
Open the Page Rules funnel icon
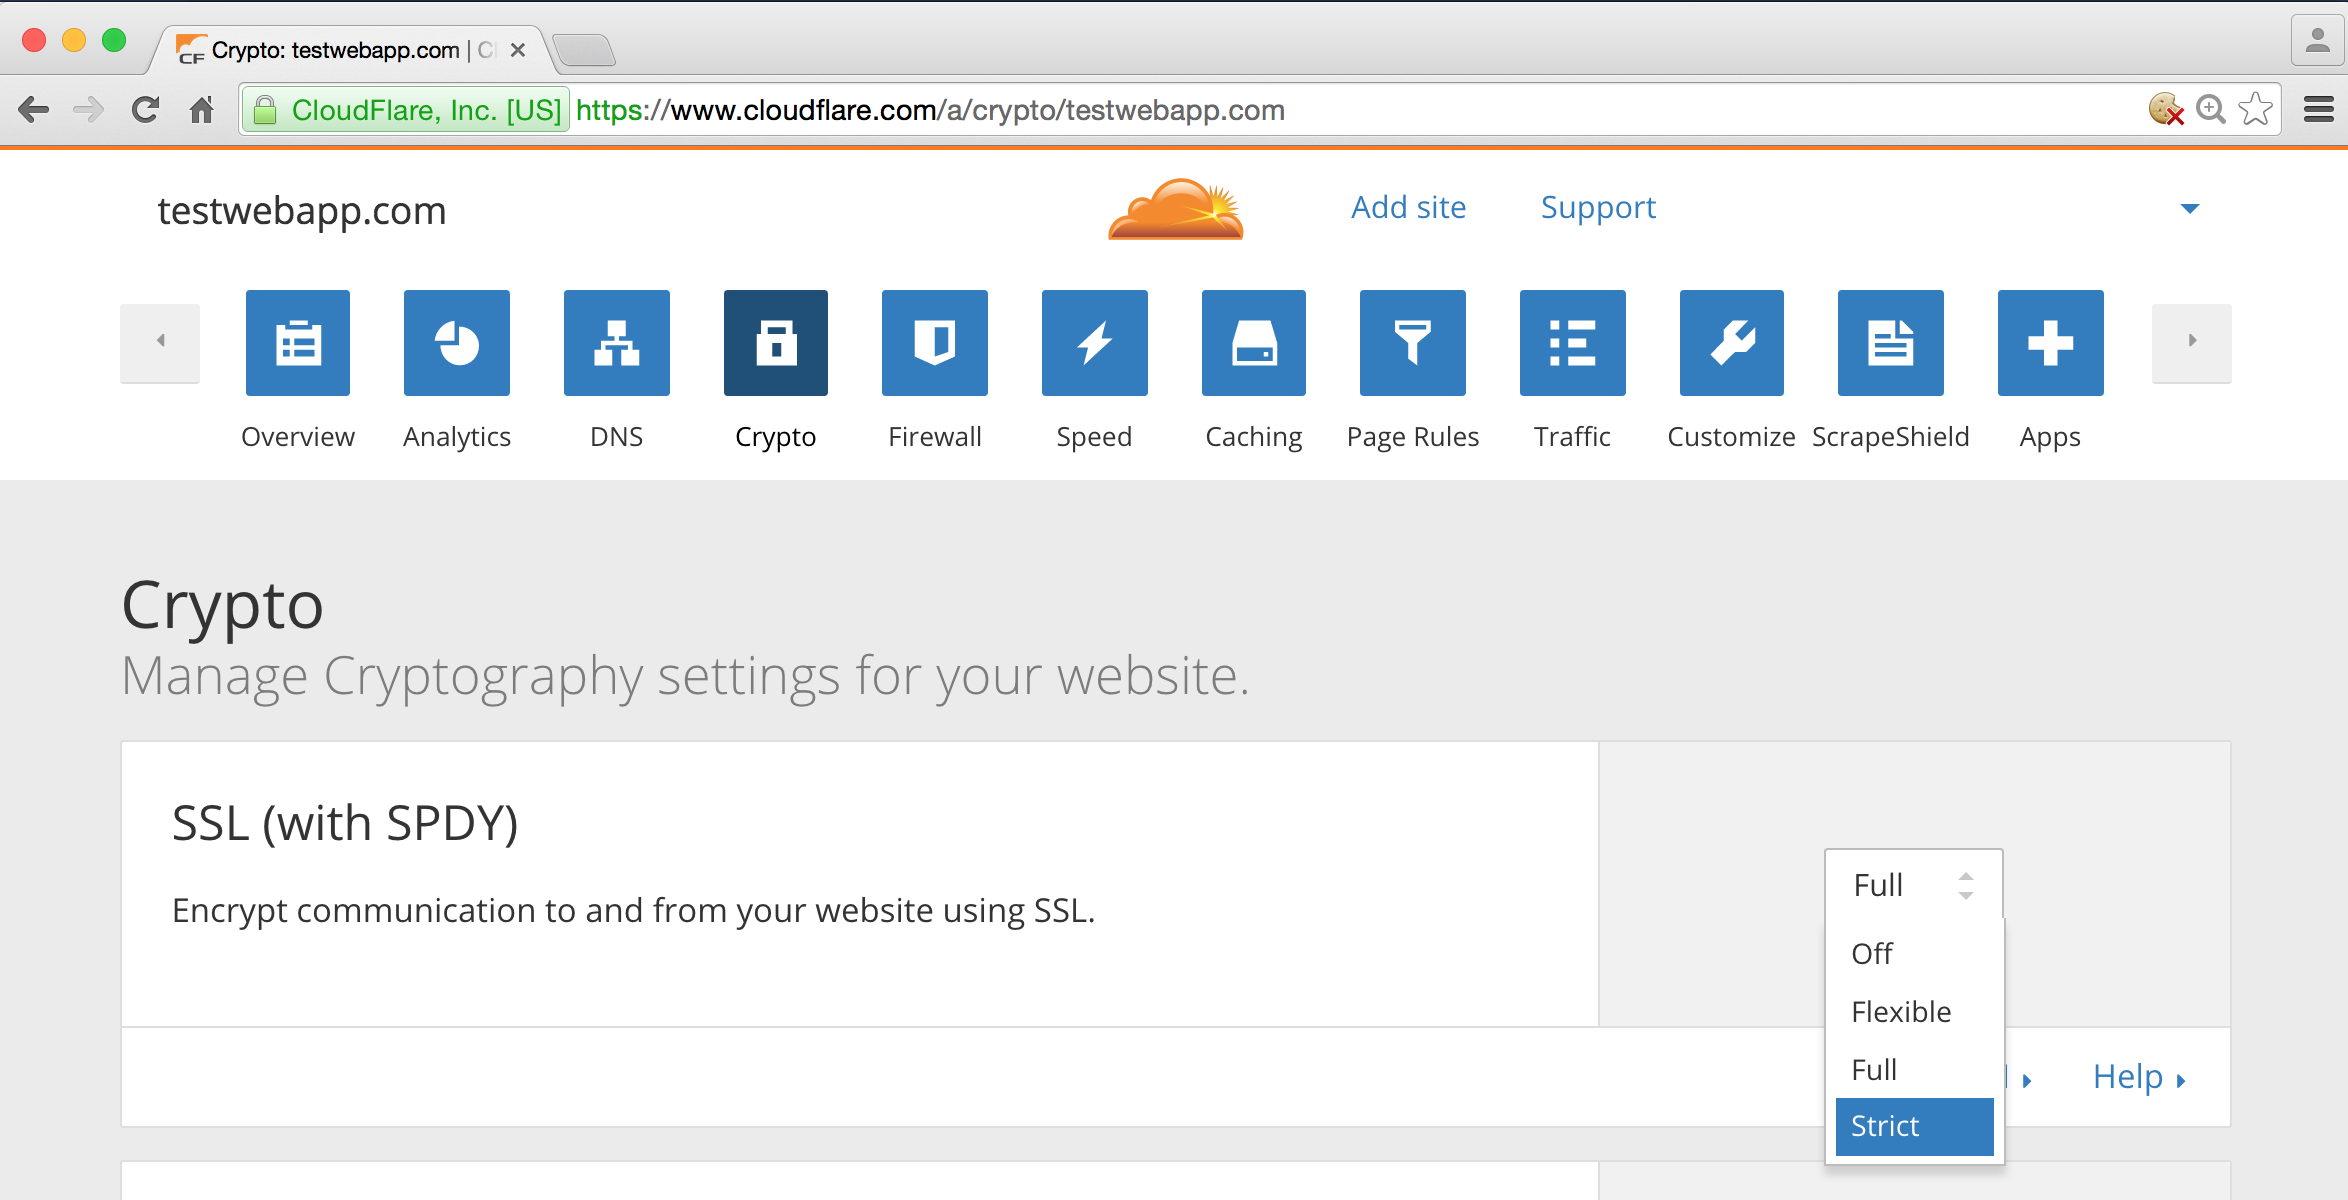pos(1412,343)
